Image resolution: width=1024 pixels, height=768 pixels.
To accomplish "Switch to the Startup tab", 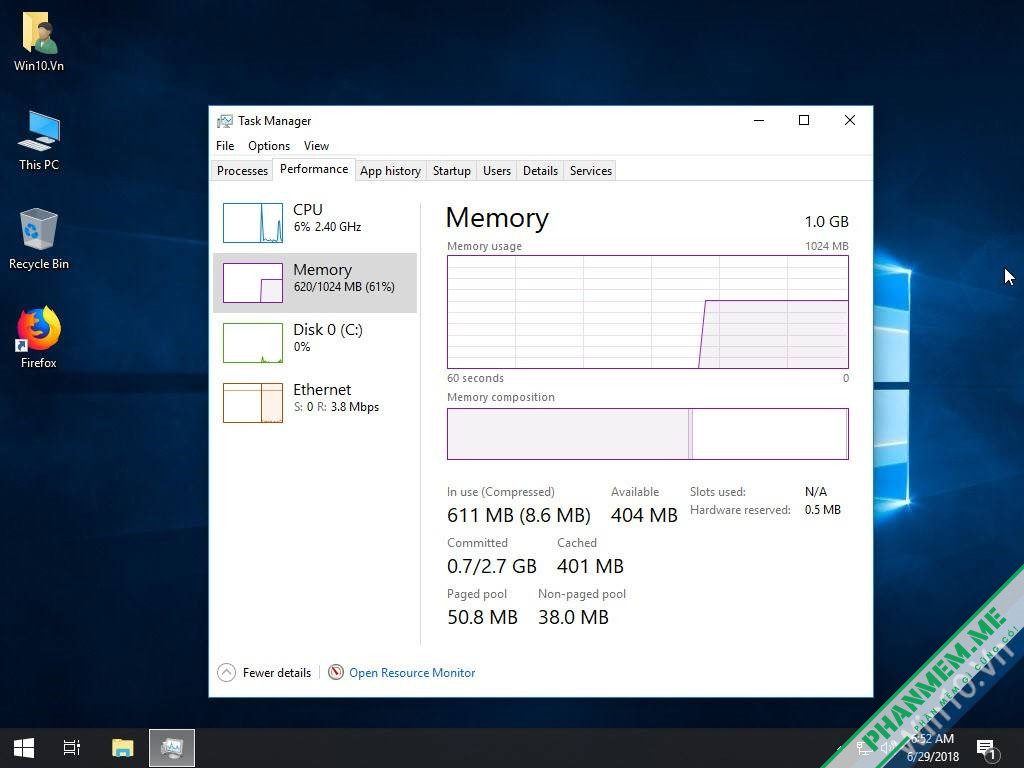I will tap(451, 170).
